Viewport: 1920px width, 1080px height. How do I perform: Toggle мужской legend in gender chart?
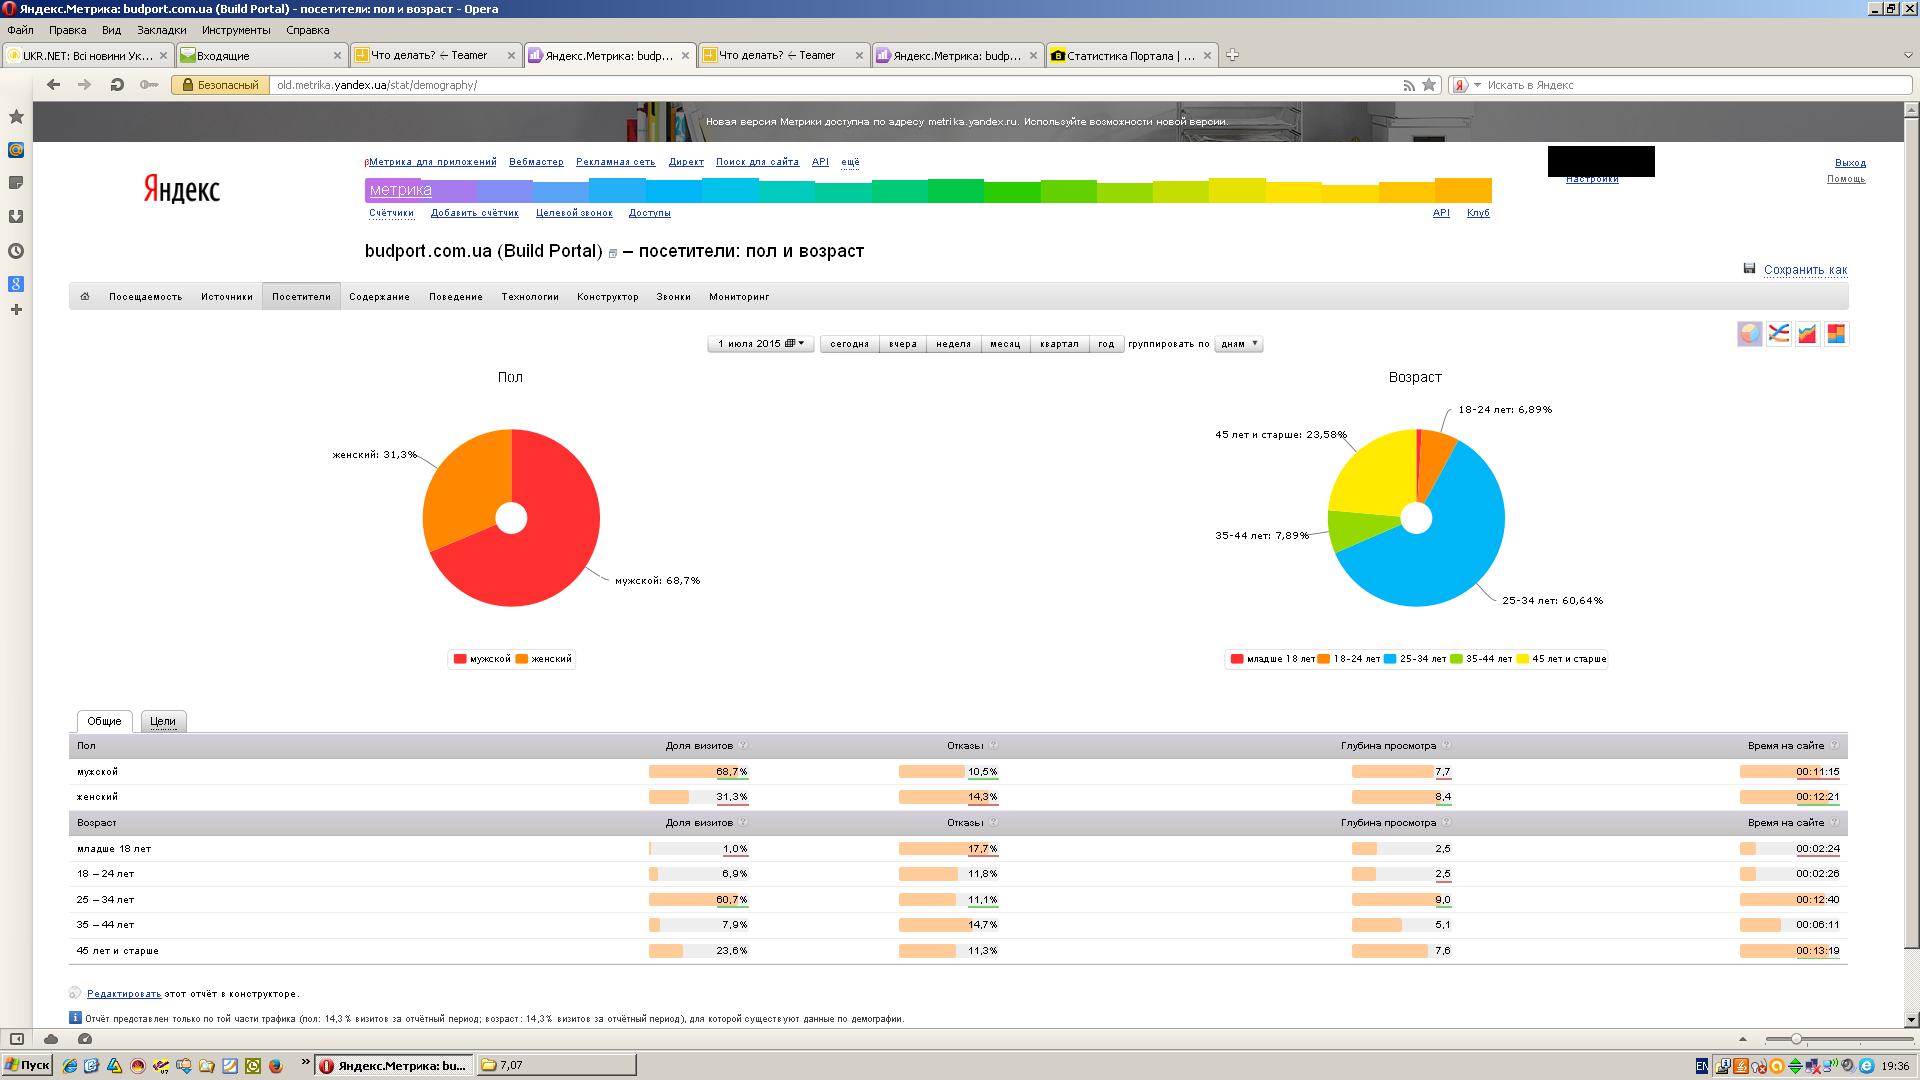click(x=482, y=659)
